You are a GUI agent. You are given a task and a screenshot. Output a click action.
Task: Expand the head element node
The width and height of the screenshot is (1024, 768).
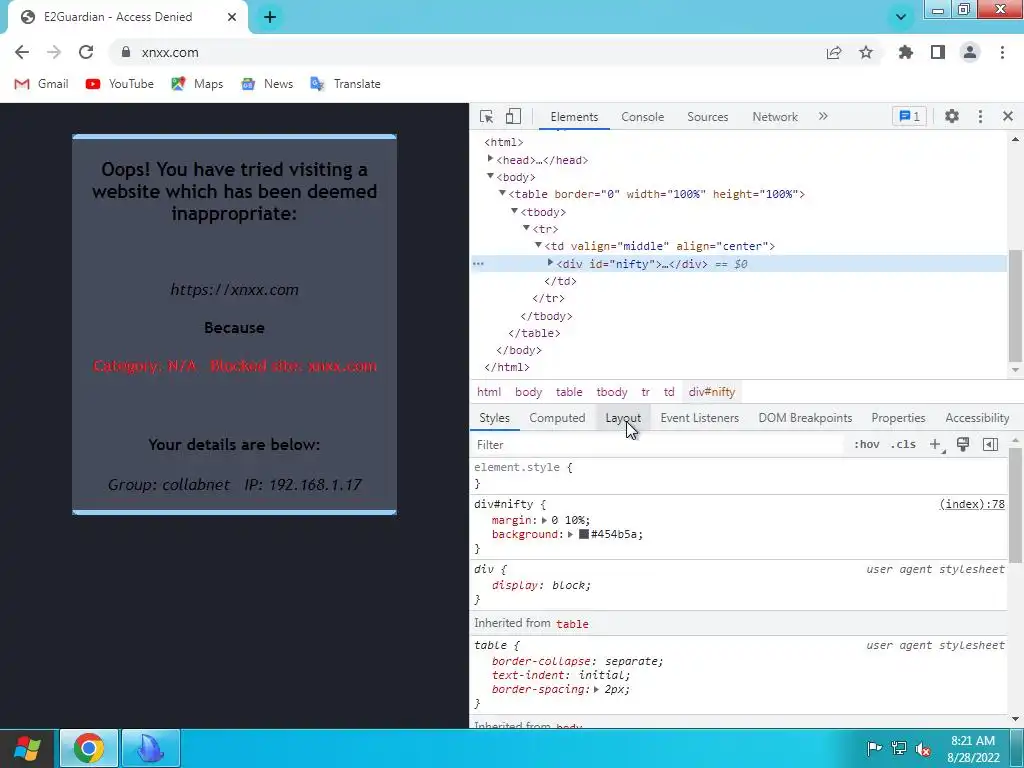pyautogui.click(x=490, y=159)
